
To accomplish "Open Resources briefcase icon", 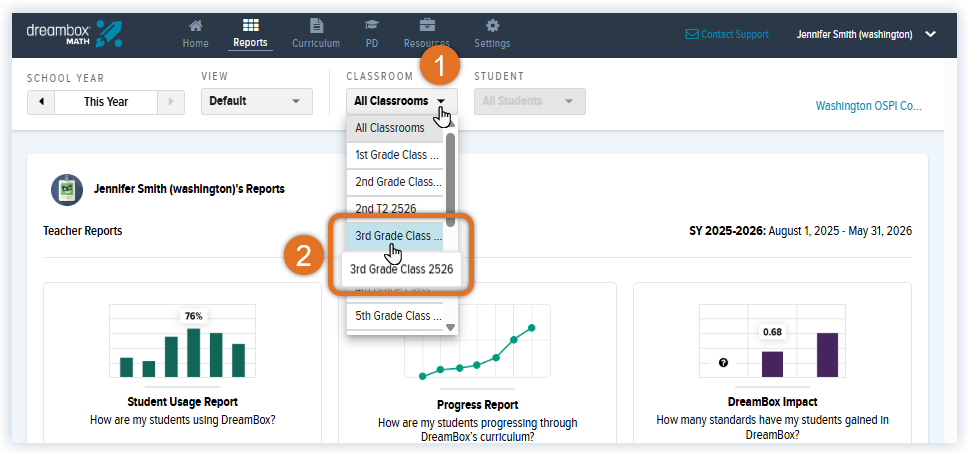I will tap(427, 26).
